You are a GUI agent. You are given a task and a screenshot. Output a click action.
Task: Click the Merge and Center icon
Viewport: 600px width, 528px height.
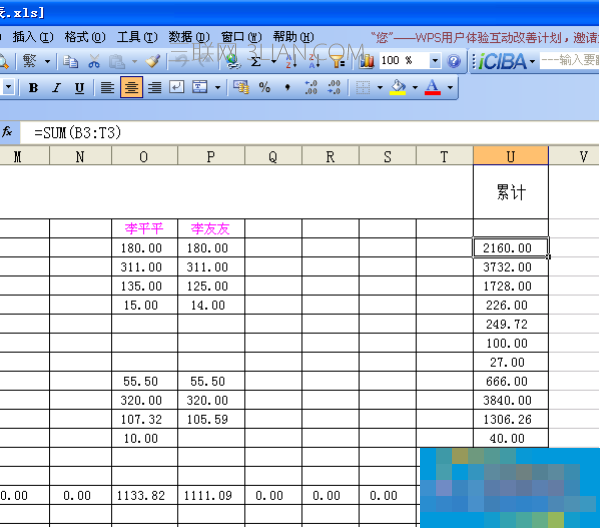[199, 87]
